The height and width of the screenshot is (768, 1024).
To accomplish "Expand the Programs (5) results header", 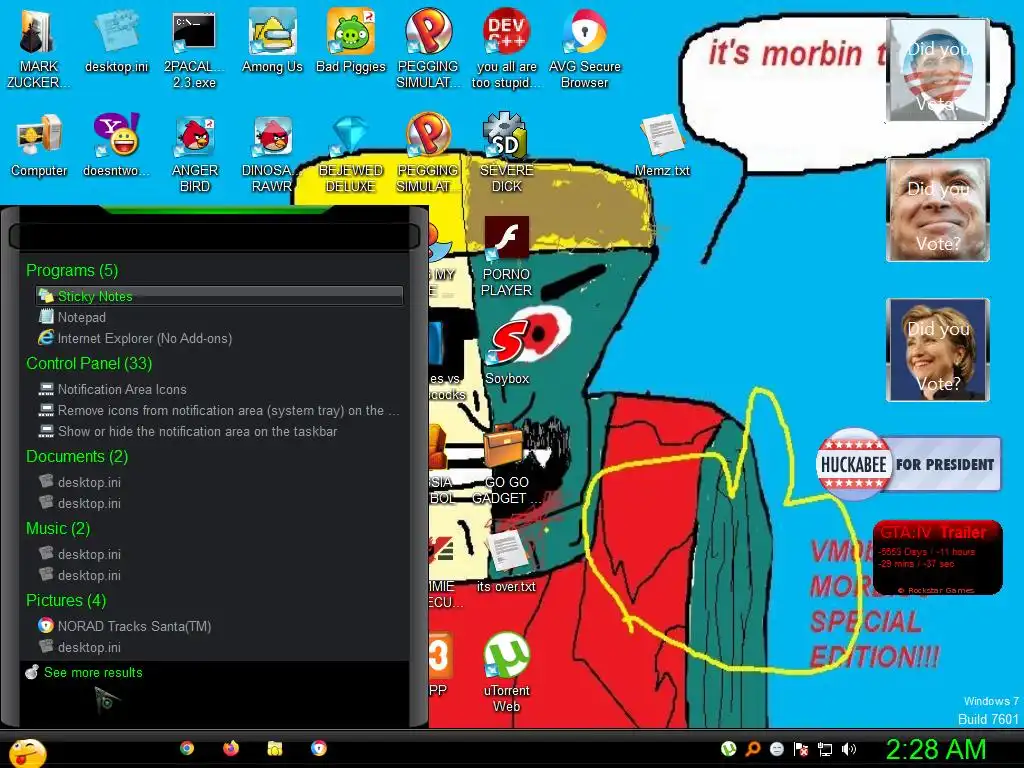I will [72, 270].
